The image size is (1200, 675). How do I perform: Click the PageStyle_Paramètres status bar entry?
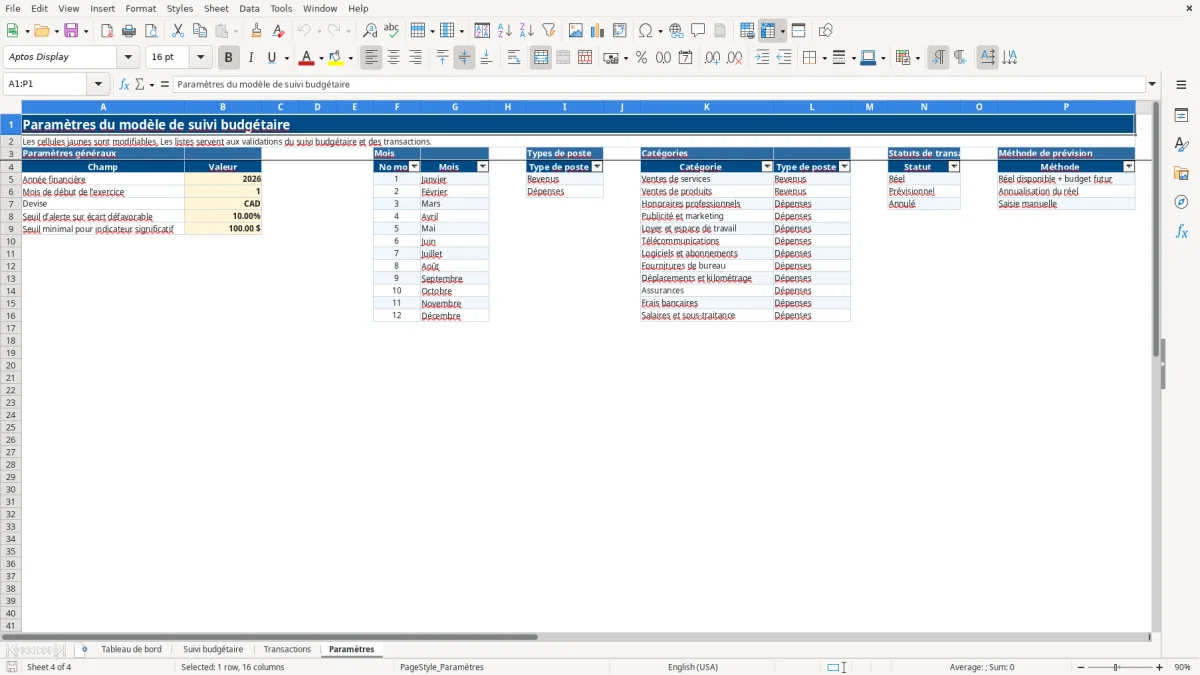441,667
